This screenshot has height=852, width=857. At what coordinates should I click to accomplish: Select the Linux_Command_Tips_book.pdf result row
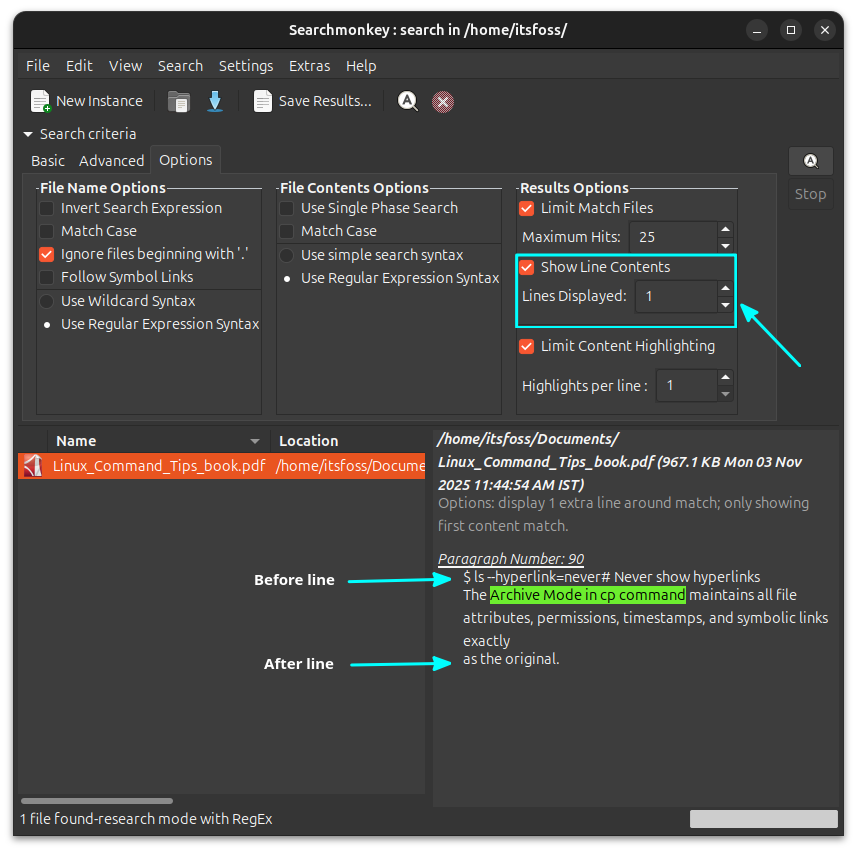tap(160, 465)
